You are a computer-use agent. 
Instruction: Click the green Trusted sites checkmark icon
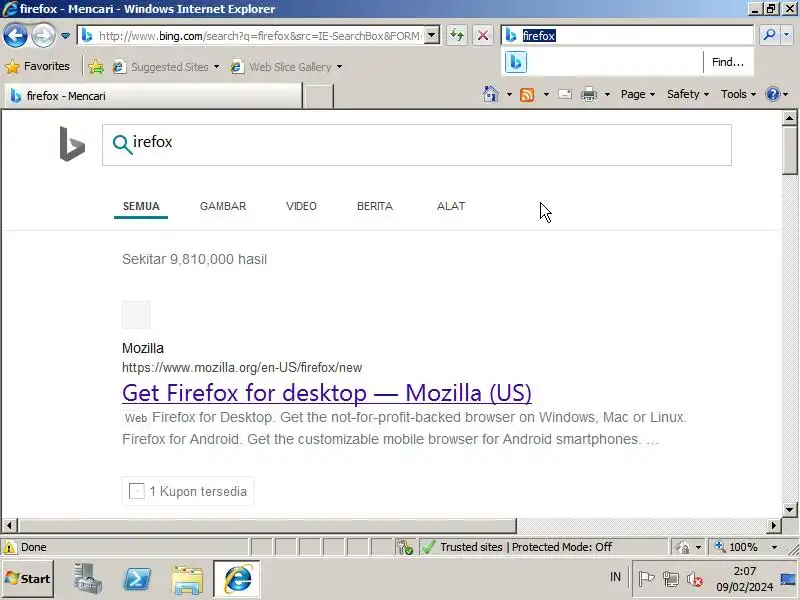point(429,547)
